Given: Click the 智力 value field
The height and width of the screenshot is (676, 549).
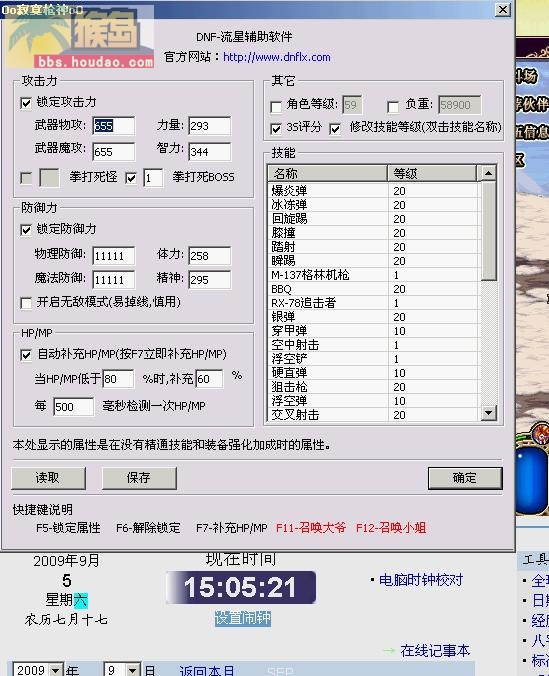Looking at the screenshot, I should point(210,152).
